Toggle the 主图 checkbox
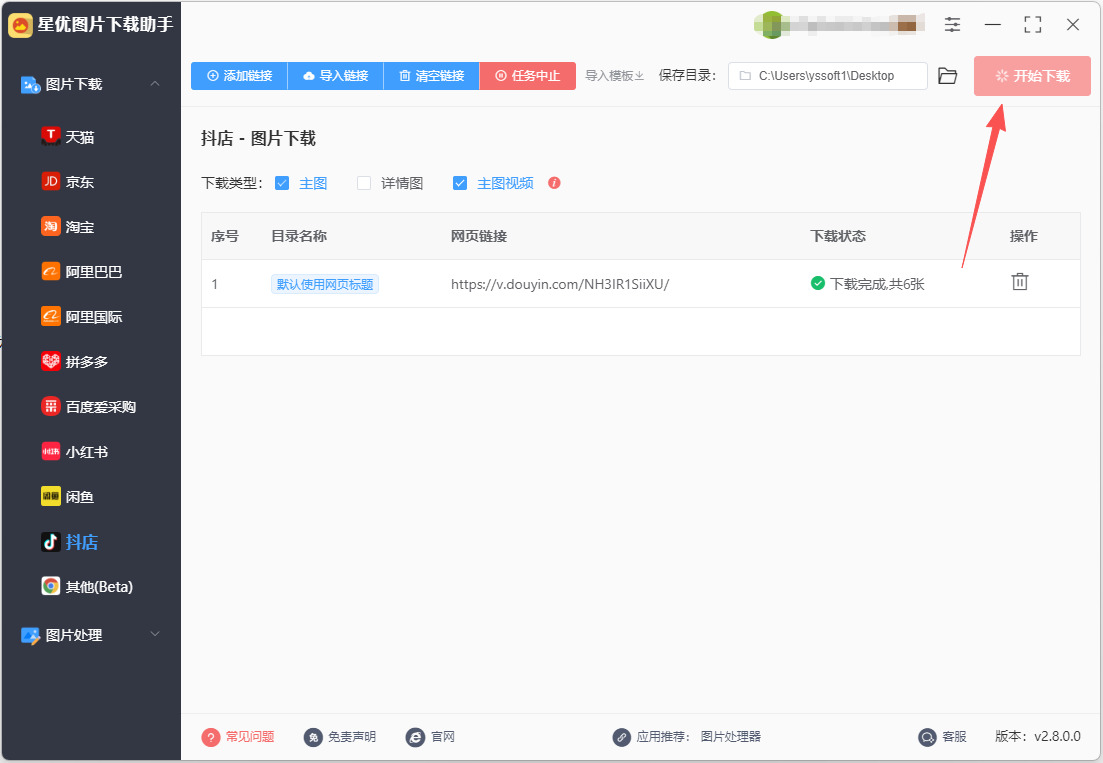Screen dimensions: 1103x763 pos(282,183)
